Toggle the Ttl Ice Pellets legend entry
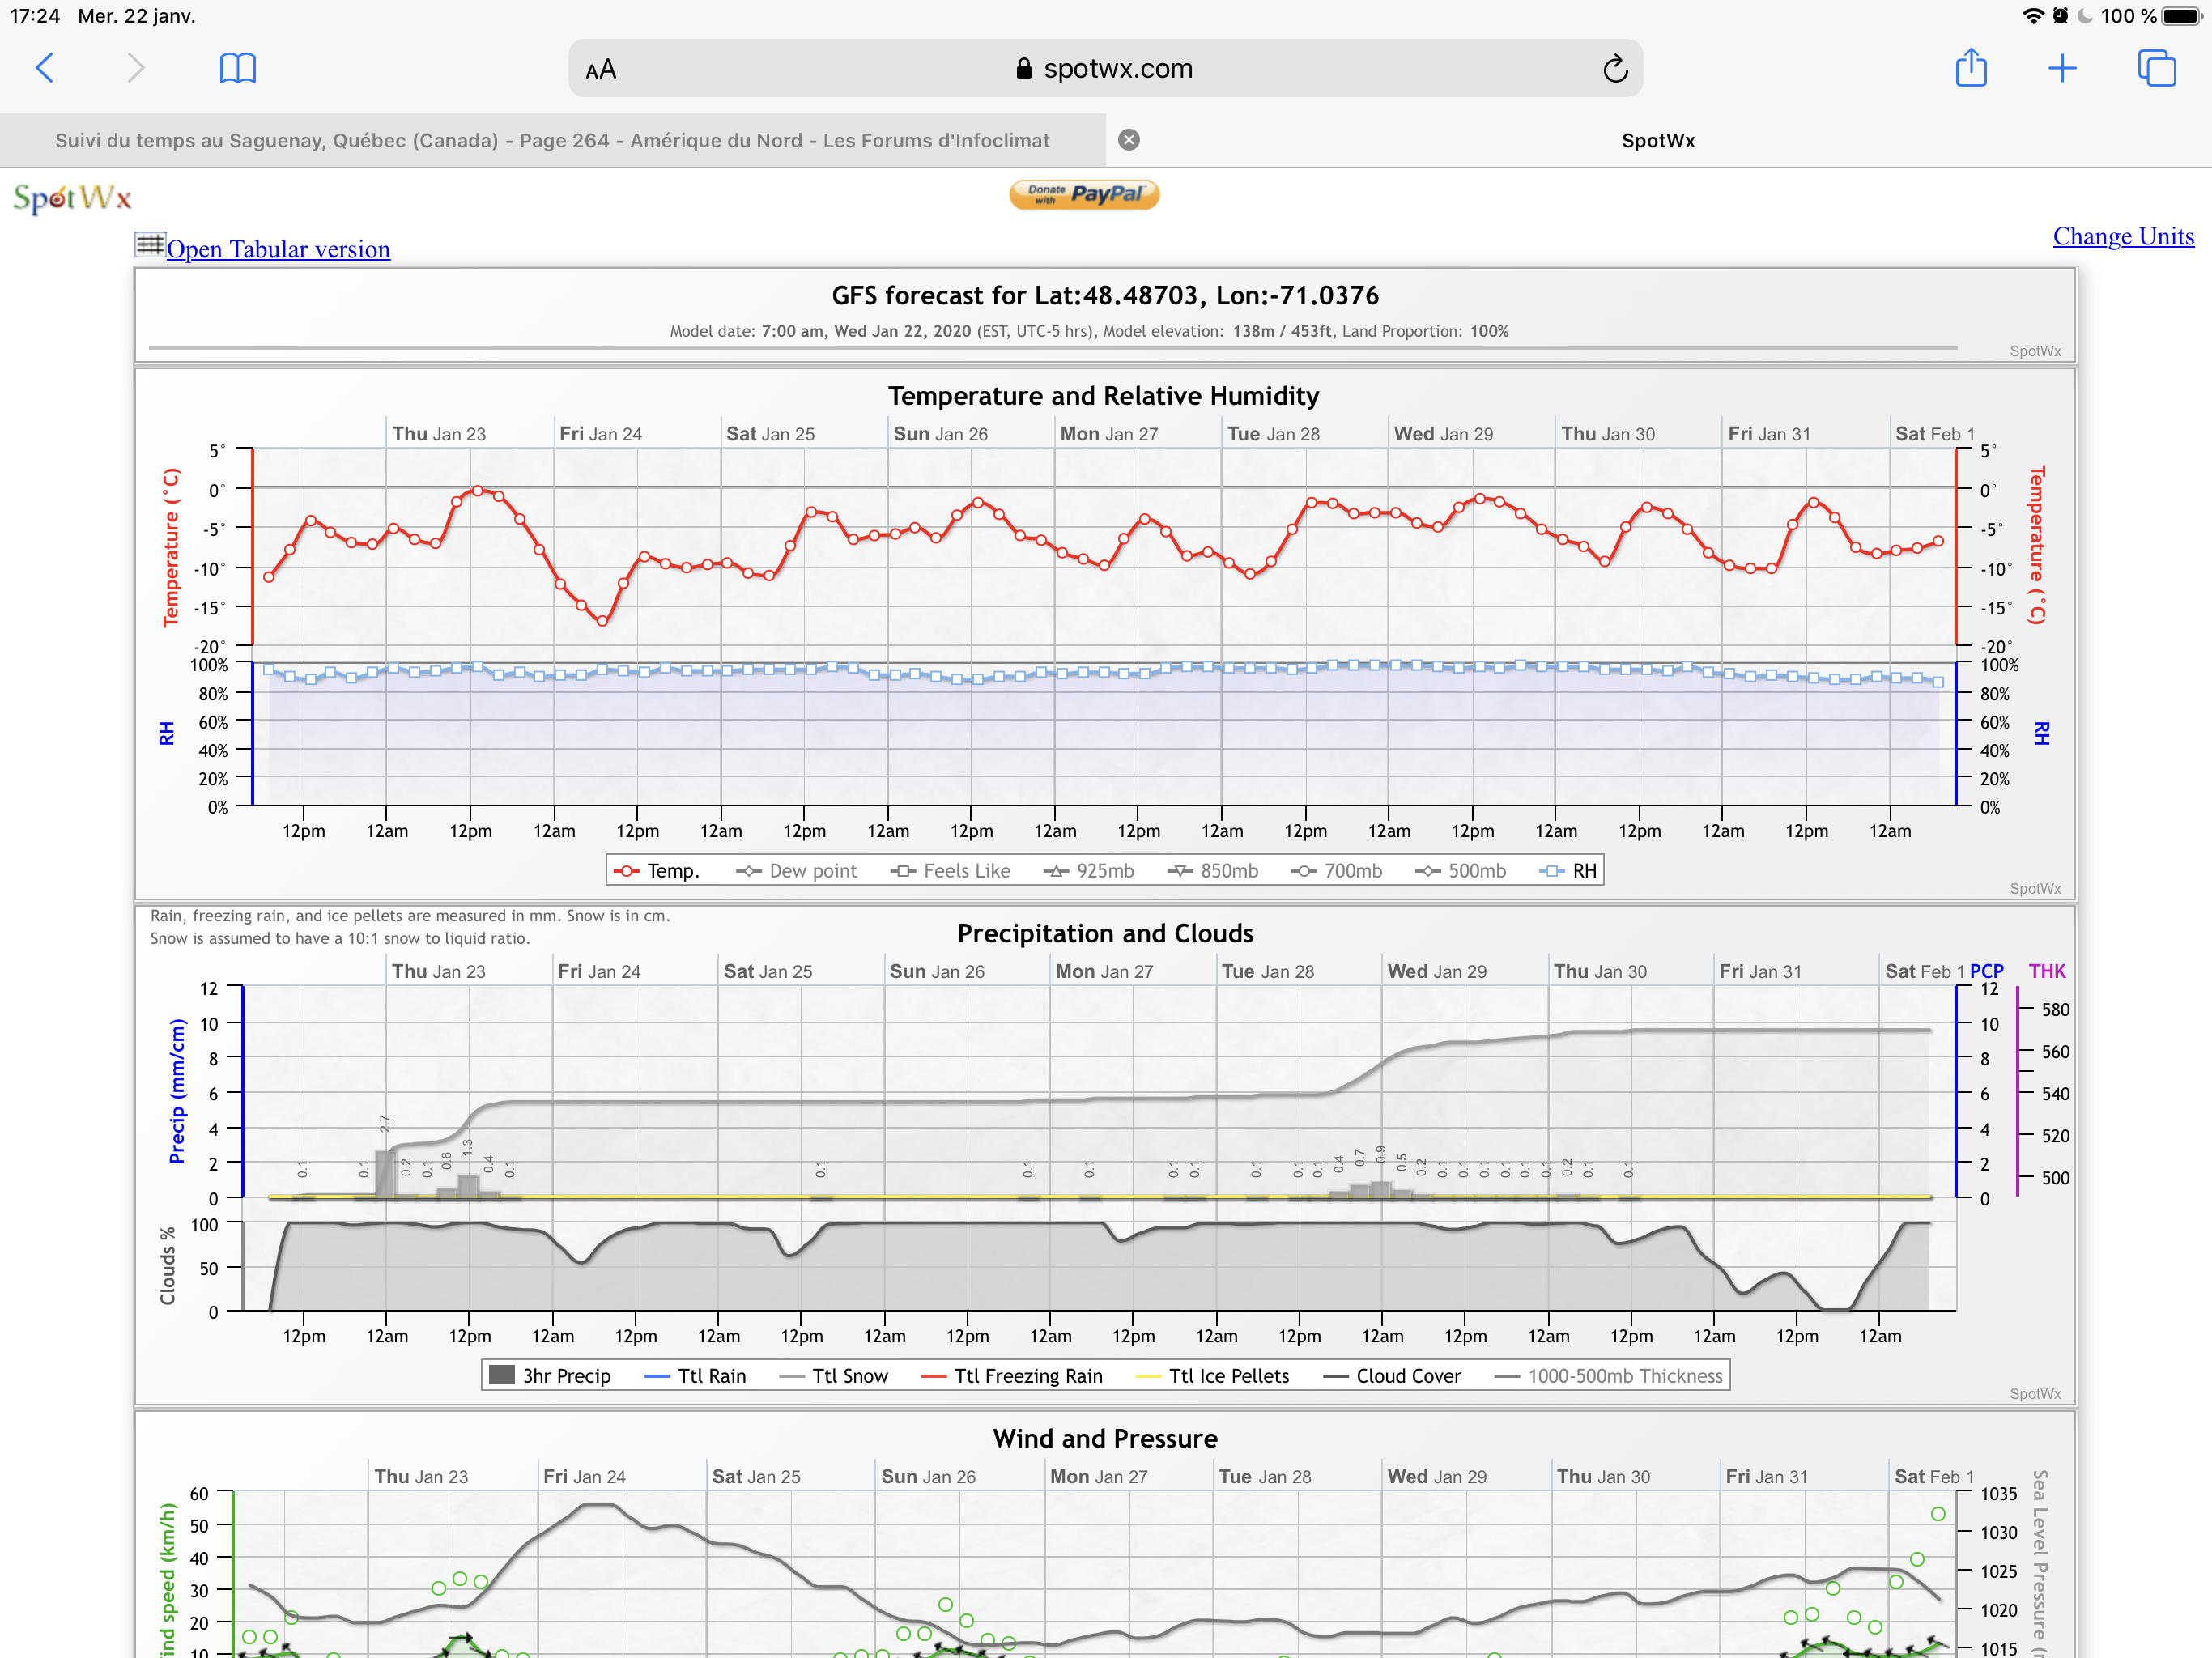Screen dimensions: 2212x1658 tap(1212, 1376)
